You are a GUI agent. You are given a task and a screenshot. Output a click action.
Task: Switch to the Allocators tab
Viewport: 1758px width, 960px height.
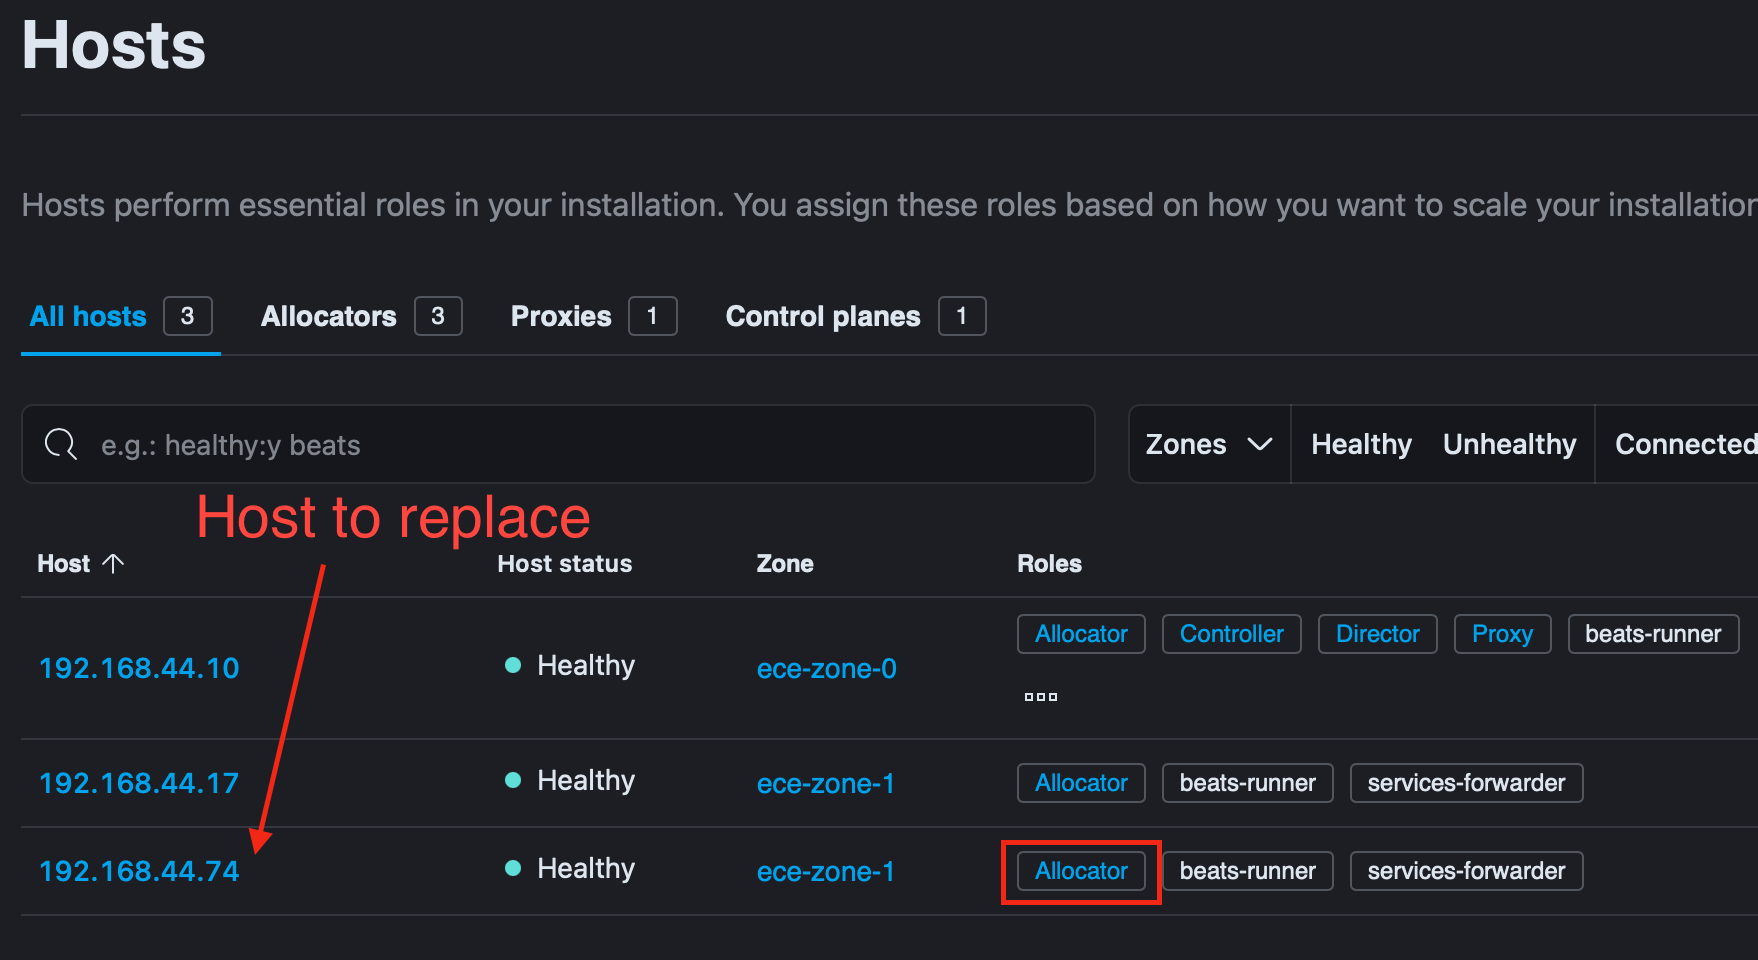point(328,316)
